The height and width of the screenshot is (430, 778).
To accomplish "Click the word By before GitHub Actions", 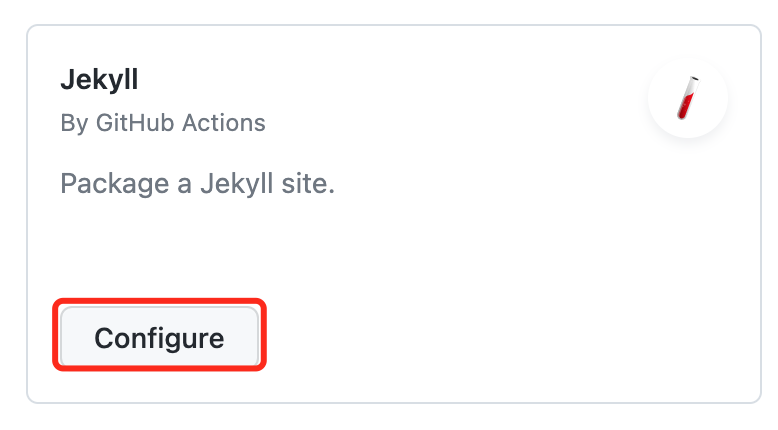I will 74,123.
